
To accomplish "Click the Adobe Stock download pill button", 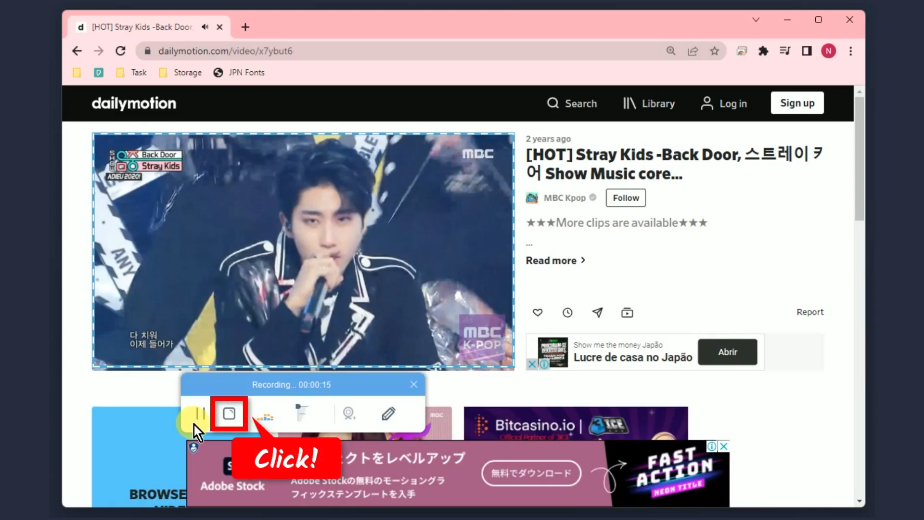I will 531,473.
